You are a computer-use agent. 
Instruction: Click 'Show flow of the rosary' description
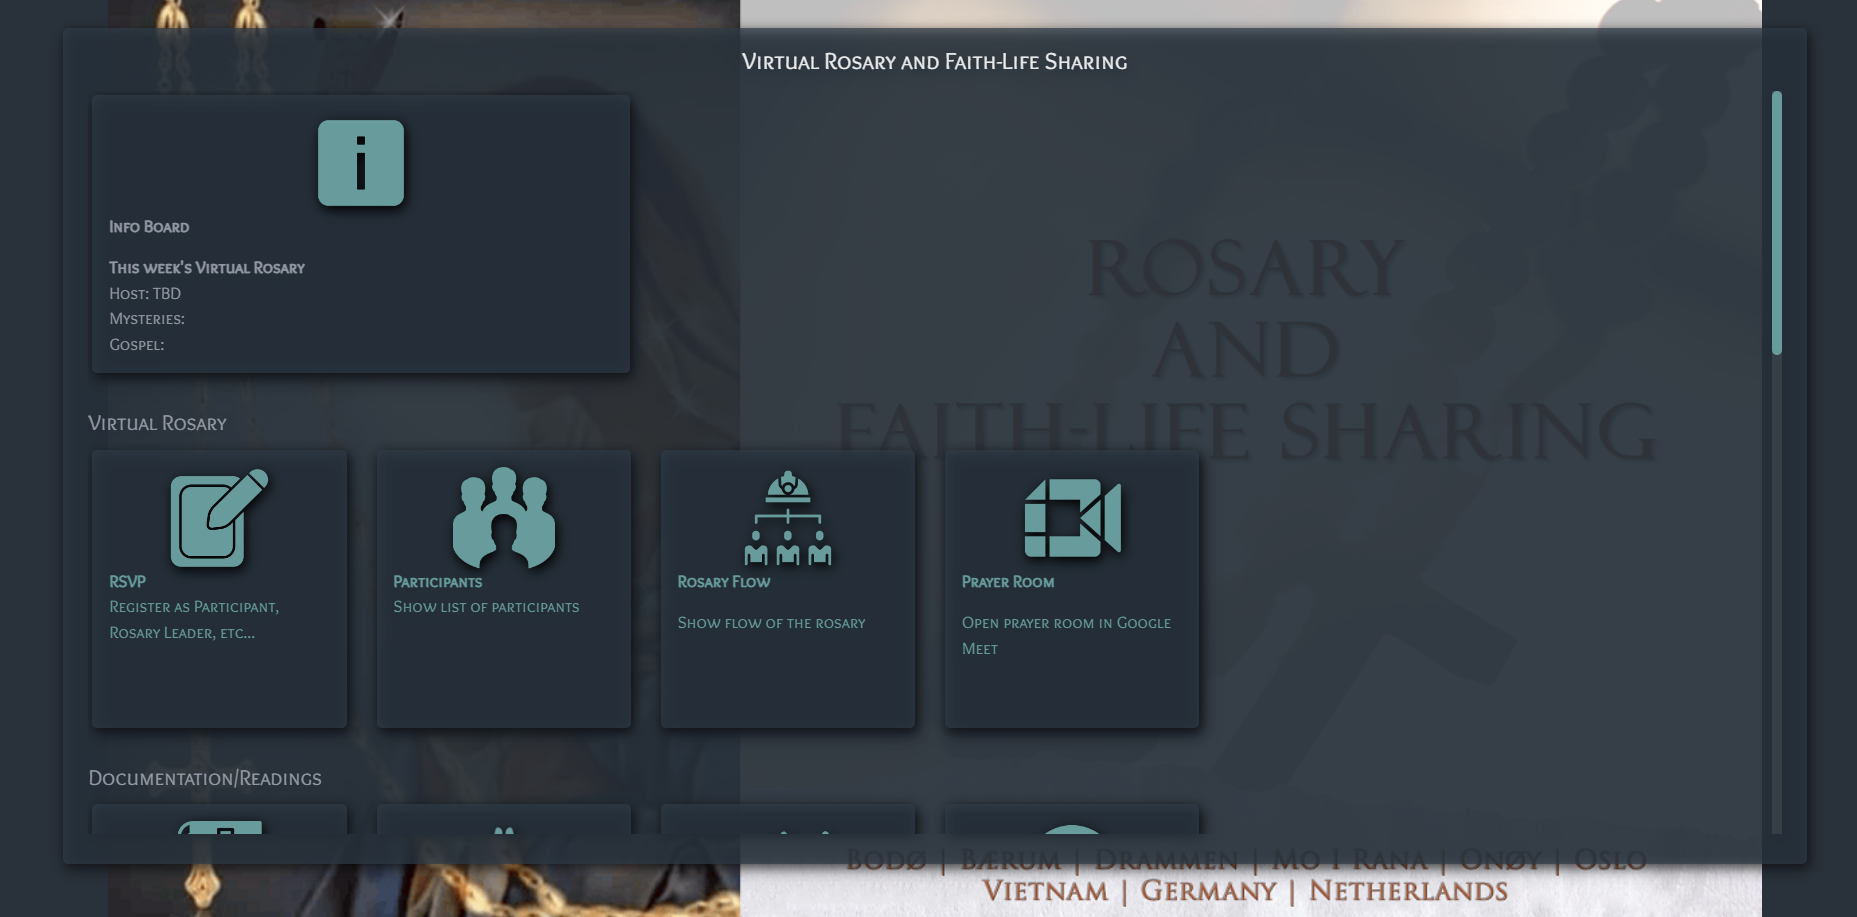771,623
